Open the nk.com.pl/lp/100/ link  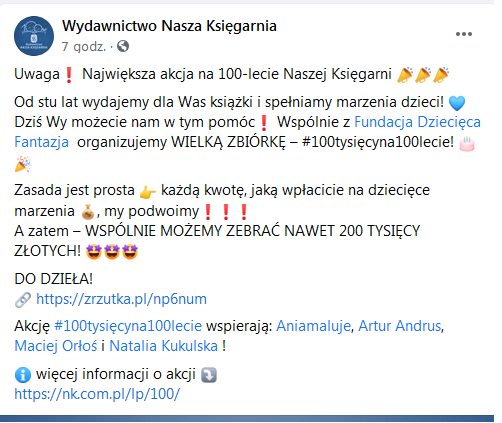pyautogui.click(x=97, y=394)
